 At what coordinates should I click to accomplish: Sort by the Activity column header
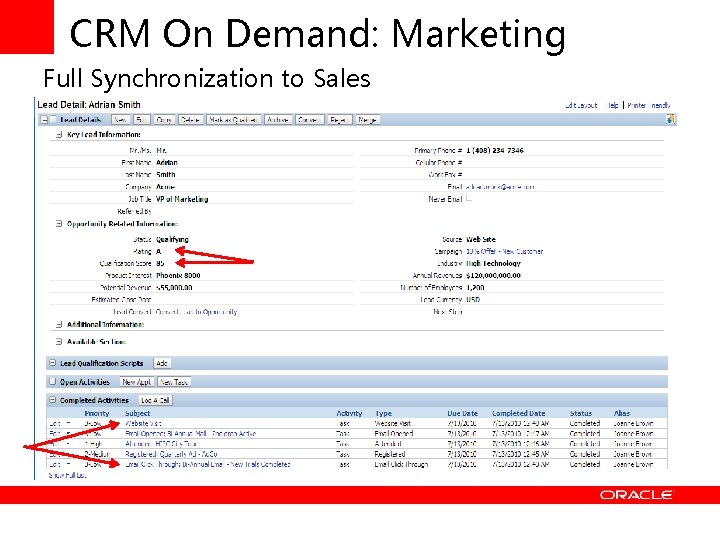click(349, 413)
